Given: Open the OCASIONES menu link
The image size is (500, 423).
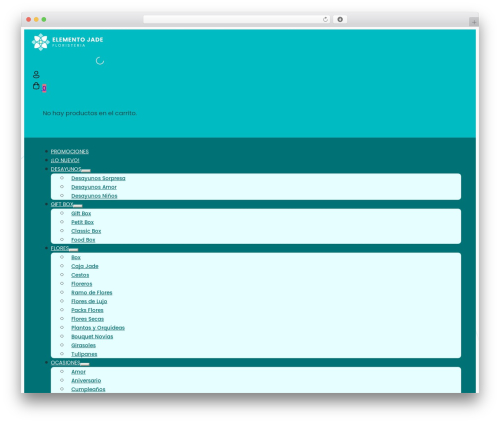Looking at the screenshot, I should pyautogui.click(x=65, y=363).
